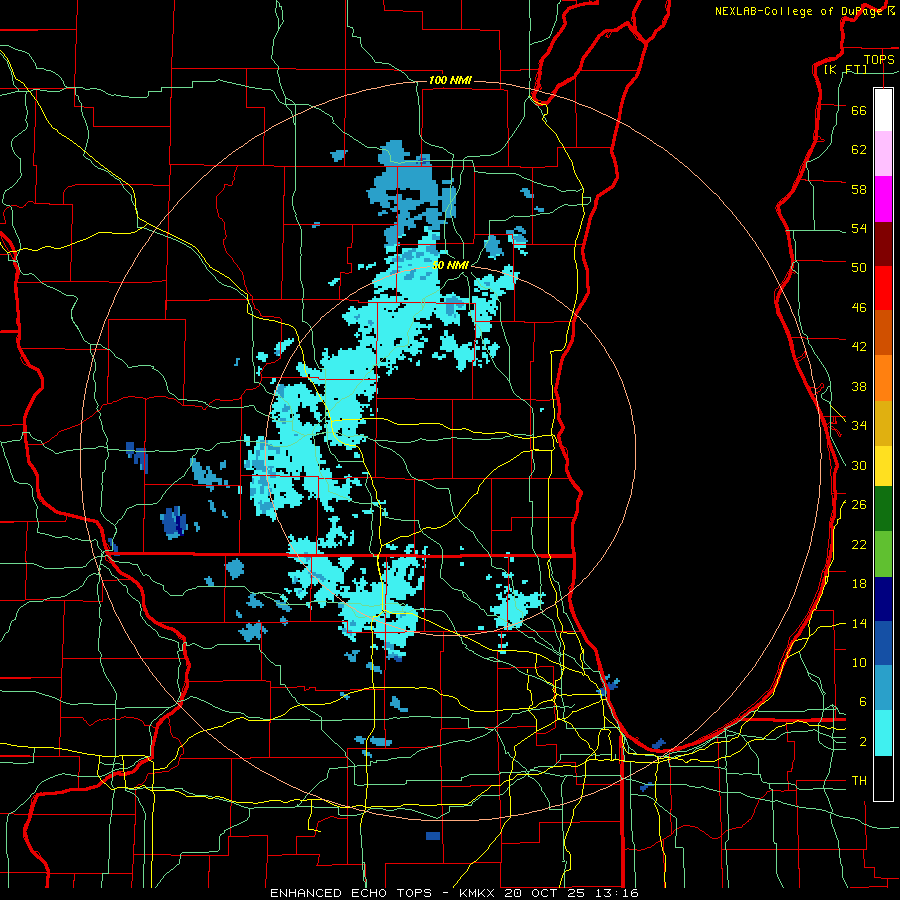Select the "46" legend value
The image size is (900, 900).
[859, 308]
